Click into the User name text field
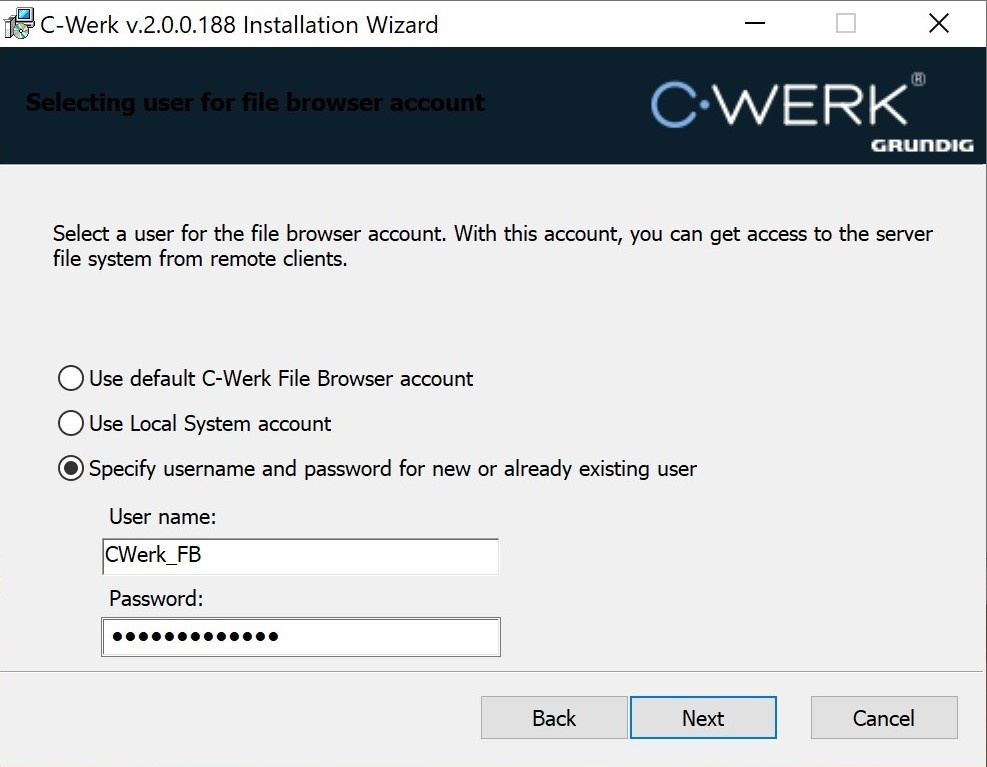 click(300, 556)
